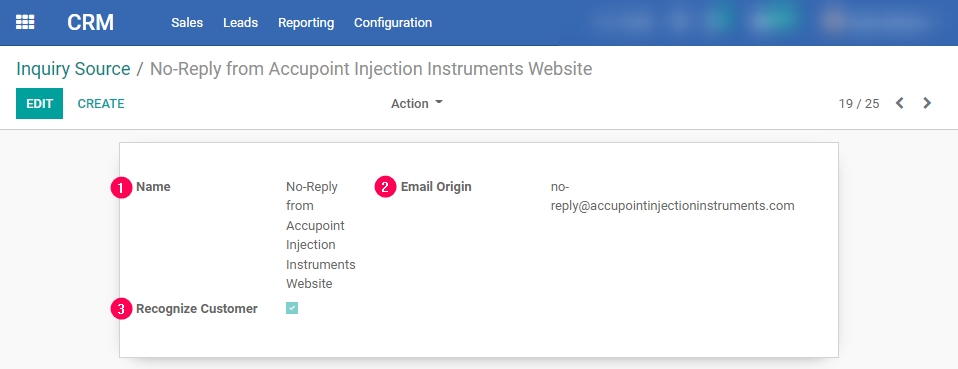Viewport: 958px width, 369px height.
Task: Open the Leads menu
Action: point(241,23)
